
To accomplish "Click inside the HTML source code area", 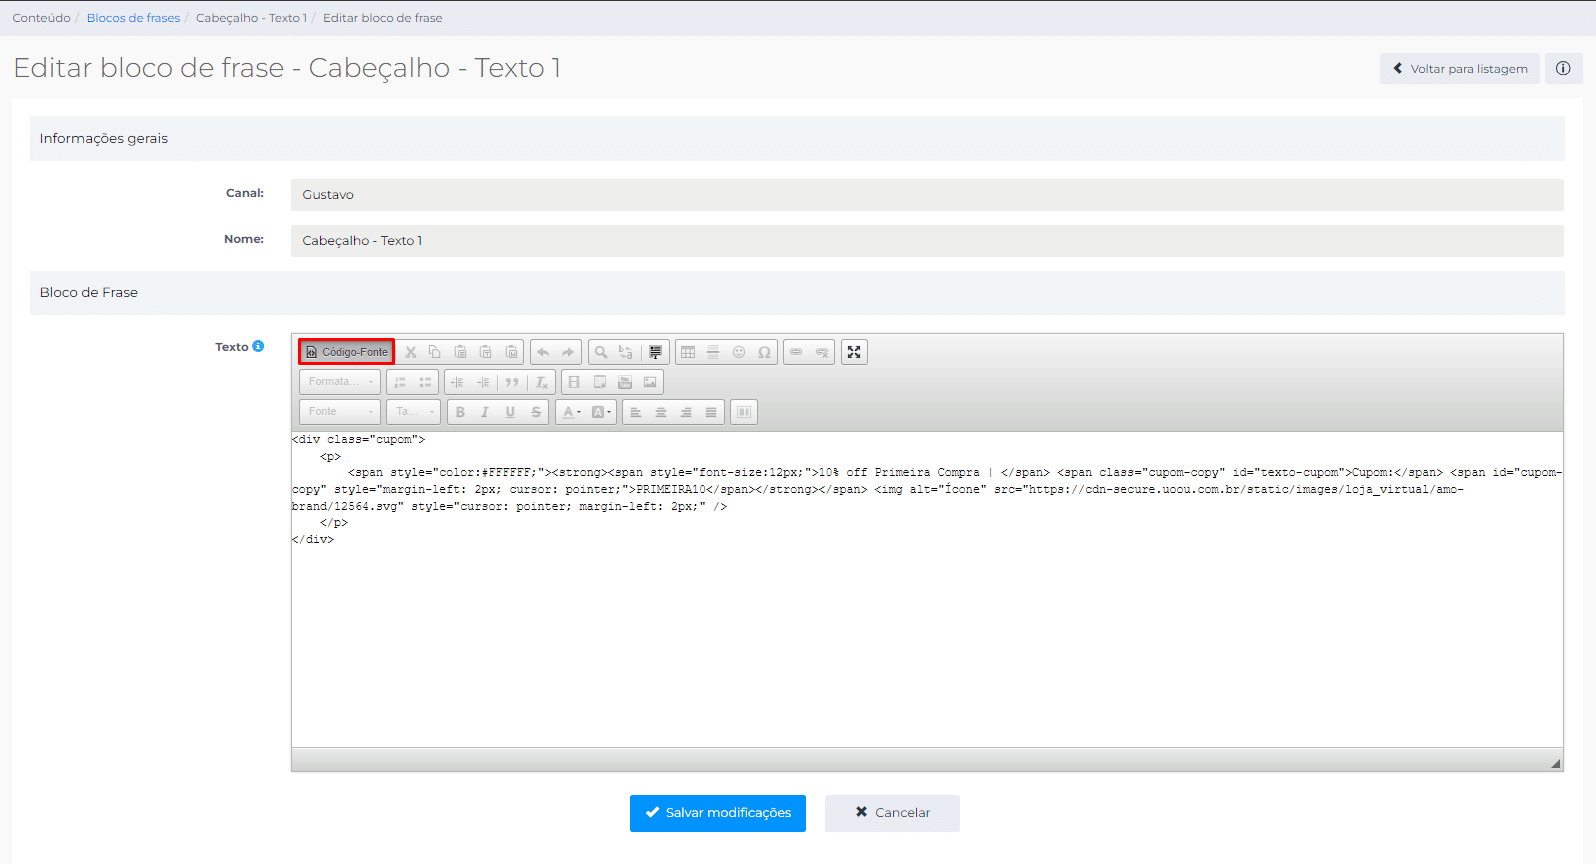I will coord(927,589).
